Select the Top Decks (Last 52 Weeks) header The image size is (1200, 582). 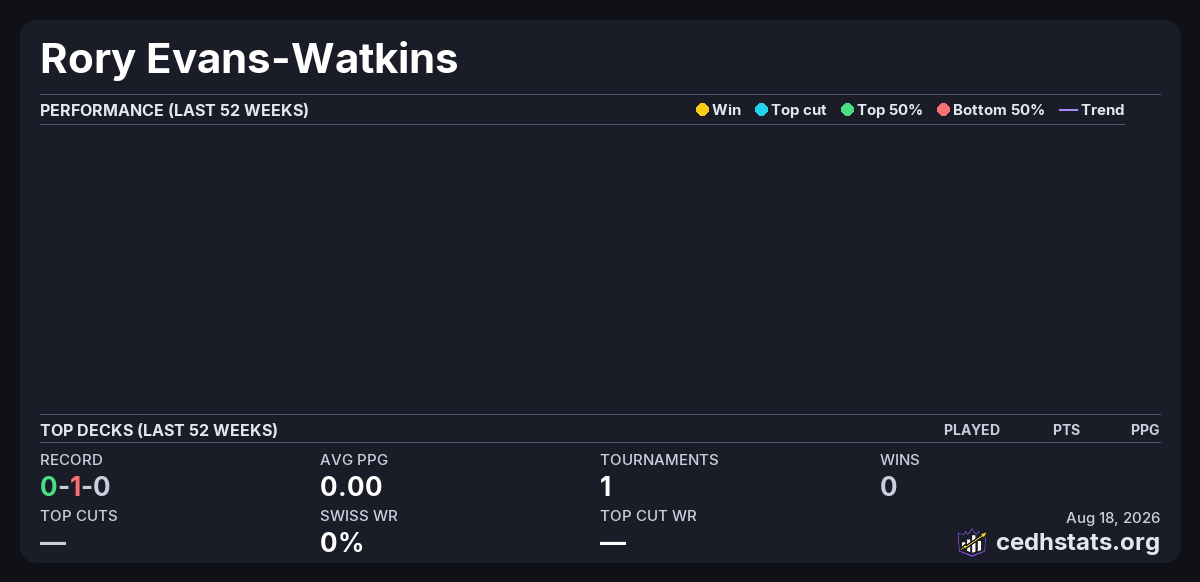pyautogui.click(x=159, y=430)
